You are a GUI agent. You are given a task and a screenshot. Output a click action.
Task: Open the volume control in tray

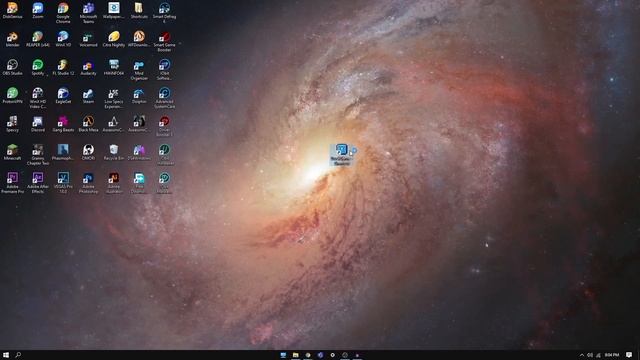point(590,355)
